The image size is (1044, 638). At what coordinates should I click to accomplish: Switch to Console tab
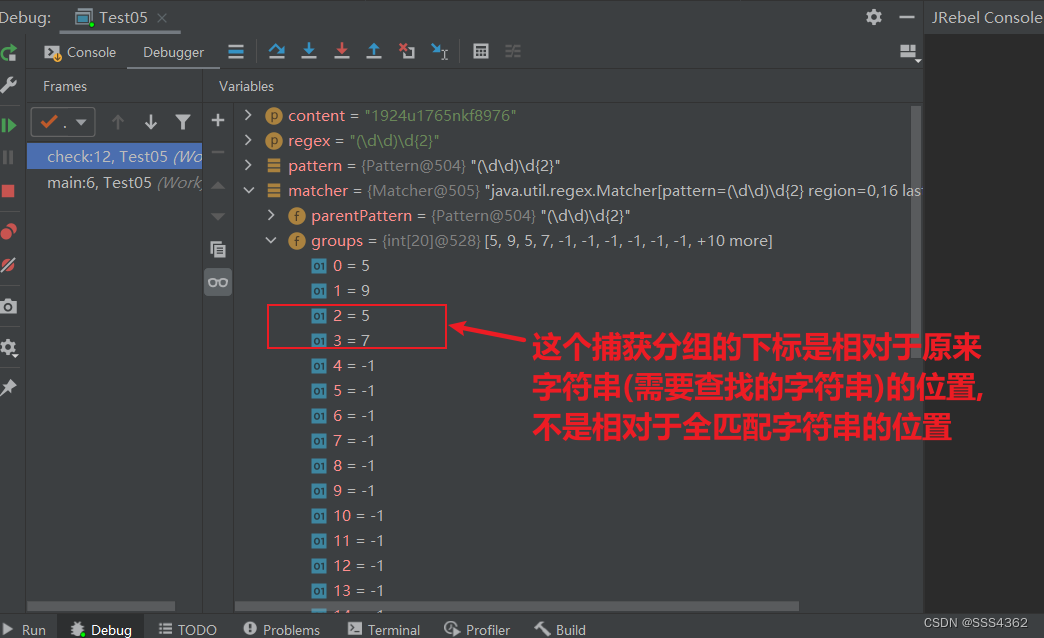(81, 53)
